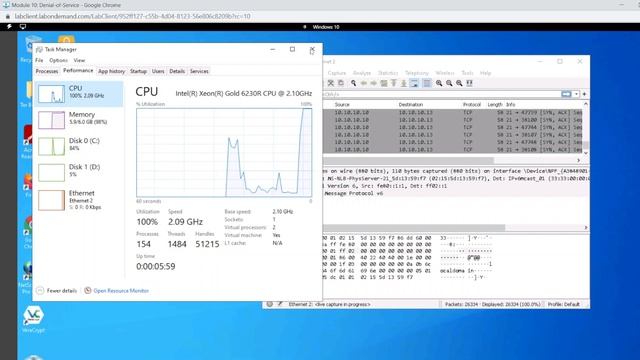Switch to the Services tab
The image size is (640, 360).
click(199, 71)
